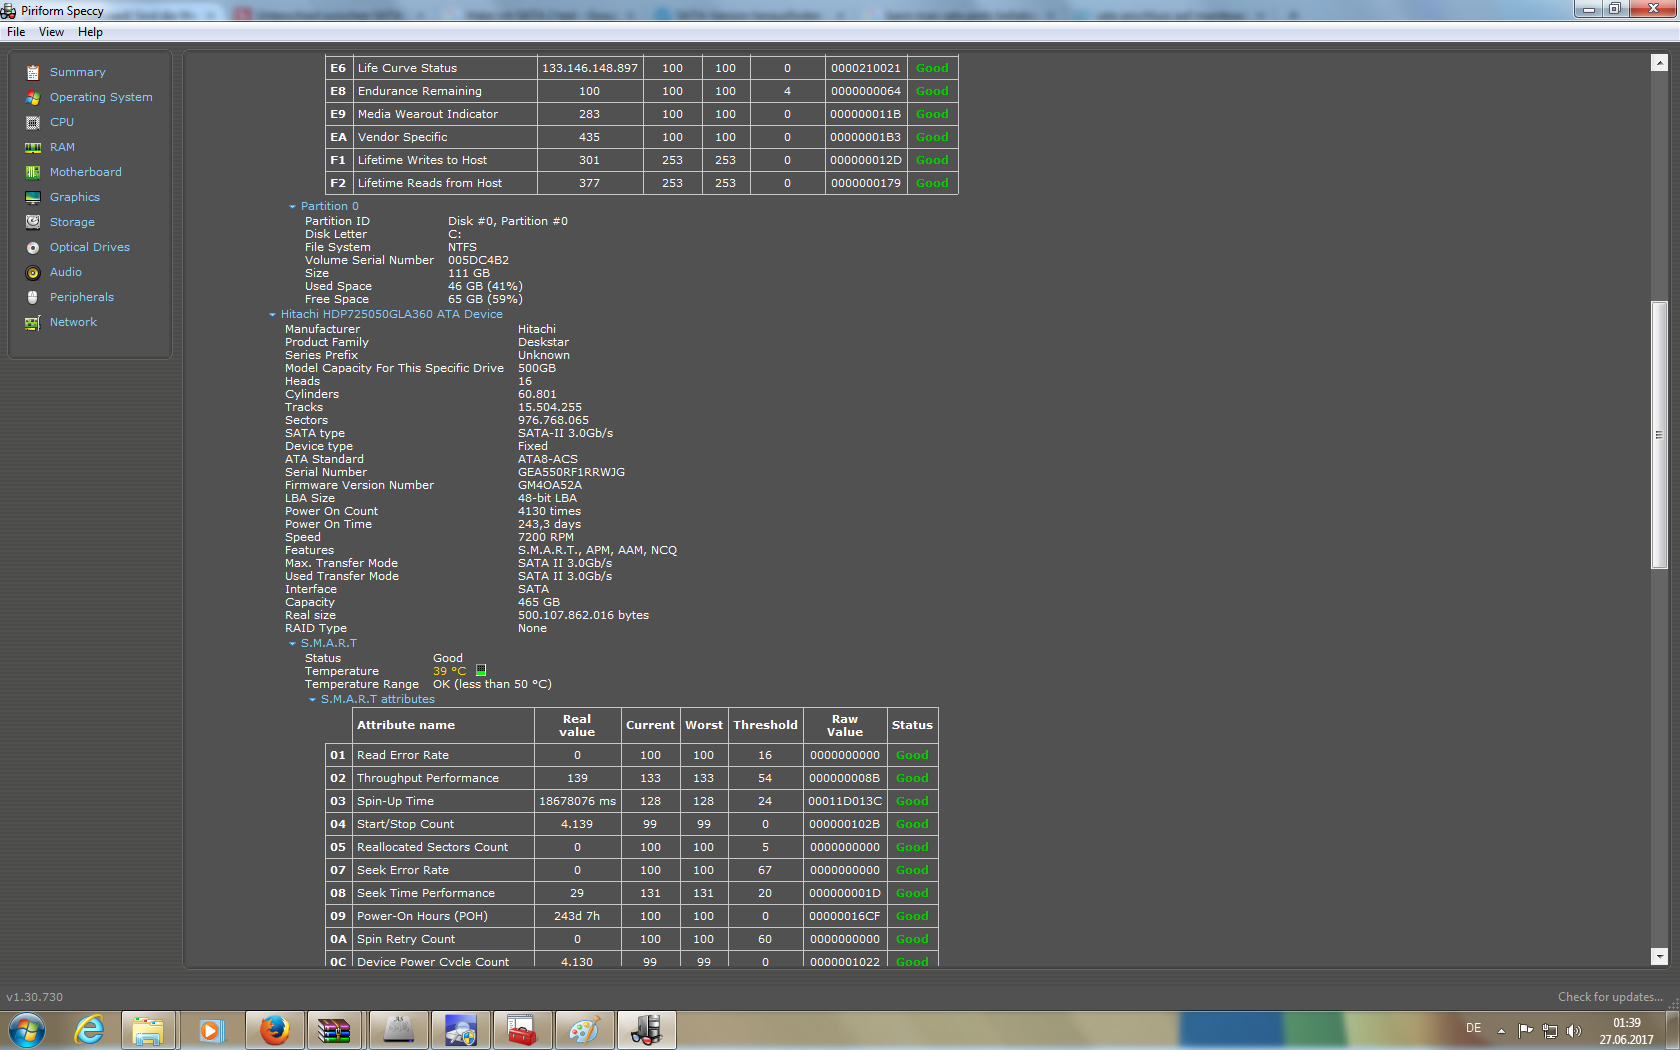The width and height of the screenshot is (1680, 1050).
Task: Click the Power-On Hours (POH) row
Action: coord(632,916)
